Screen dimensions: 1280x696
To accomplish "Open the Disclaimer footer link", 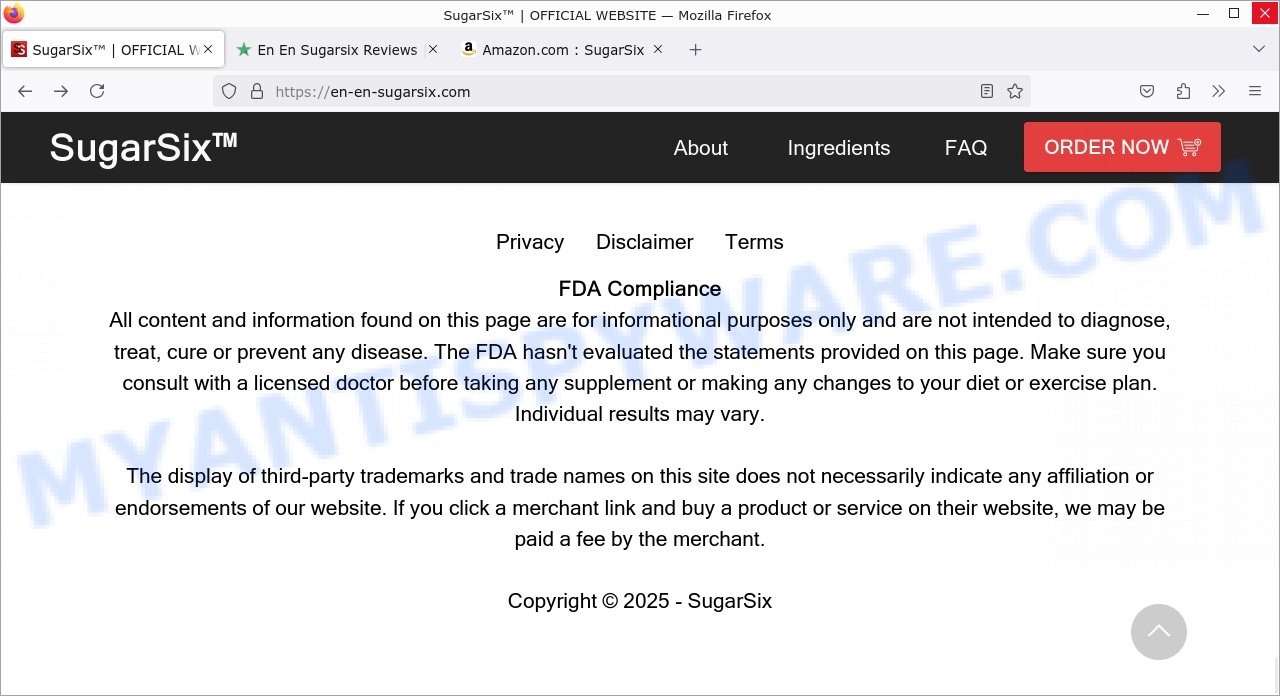I will pyautogui.click(x=645, y=242).
